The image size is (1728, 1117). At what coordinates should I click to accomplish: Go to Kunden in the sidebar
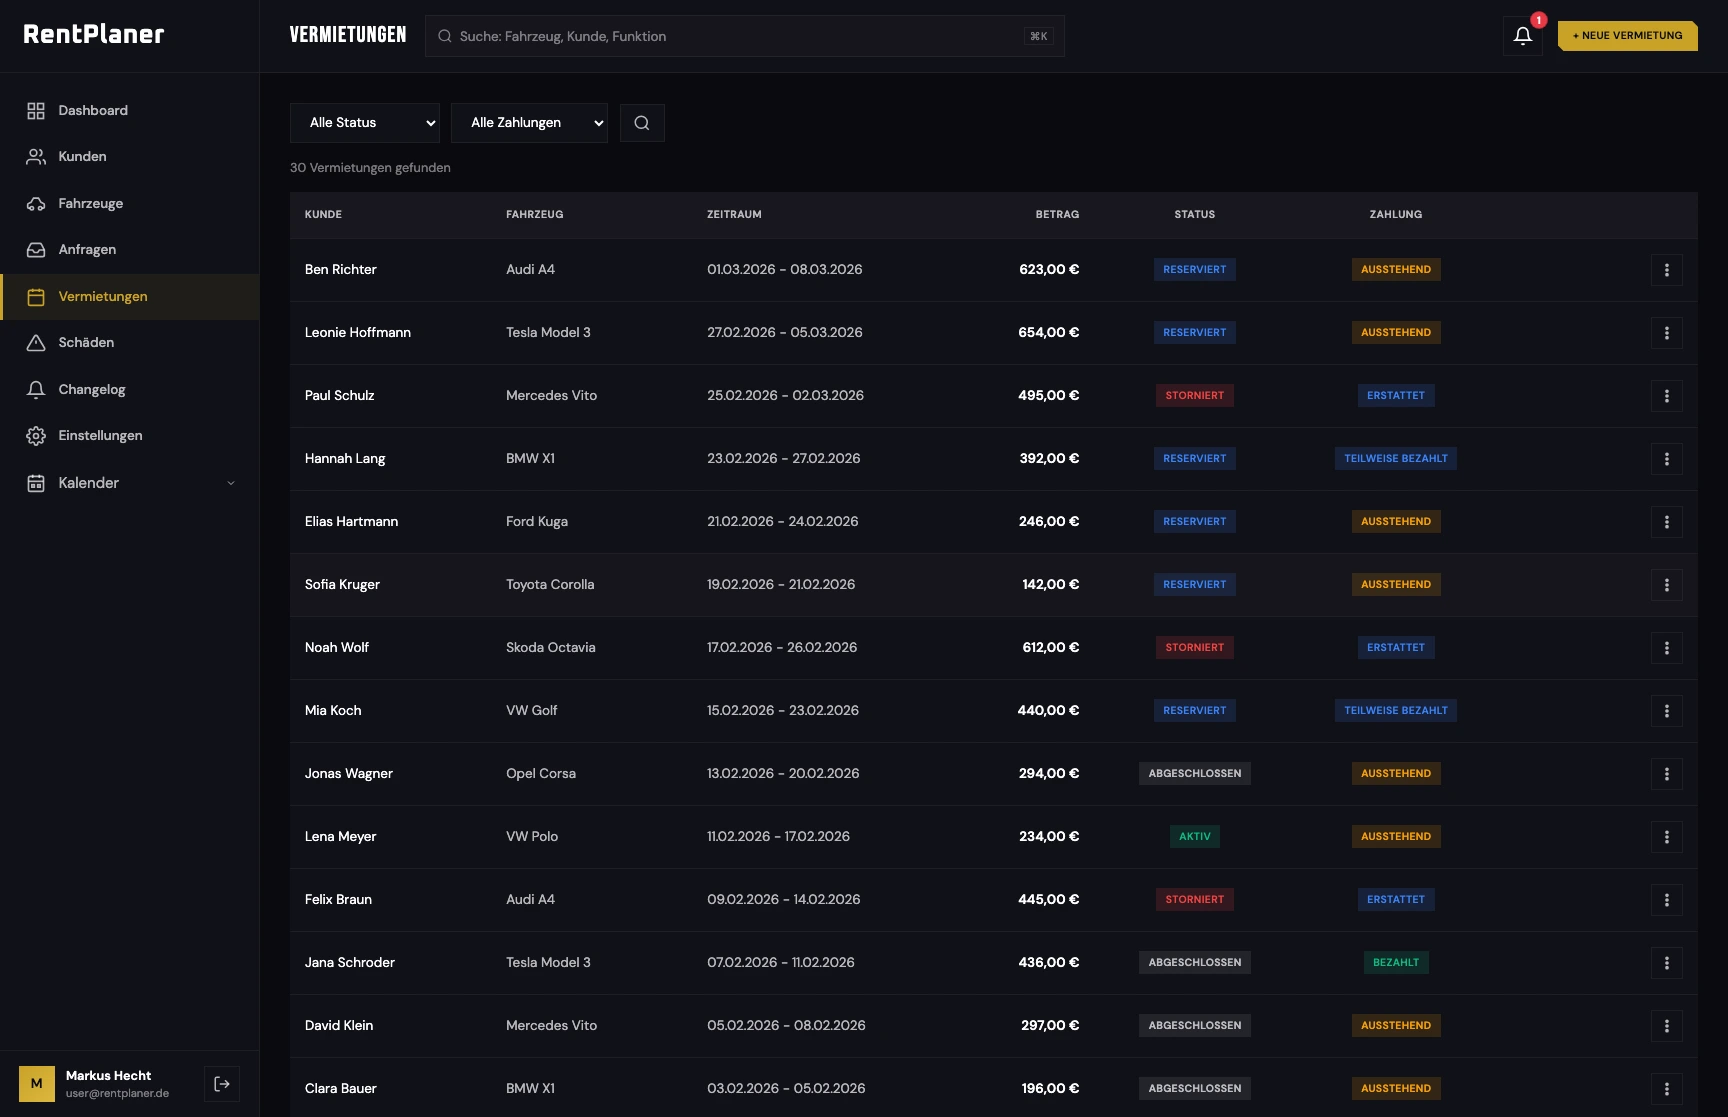click(82, 157)
